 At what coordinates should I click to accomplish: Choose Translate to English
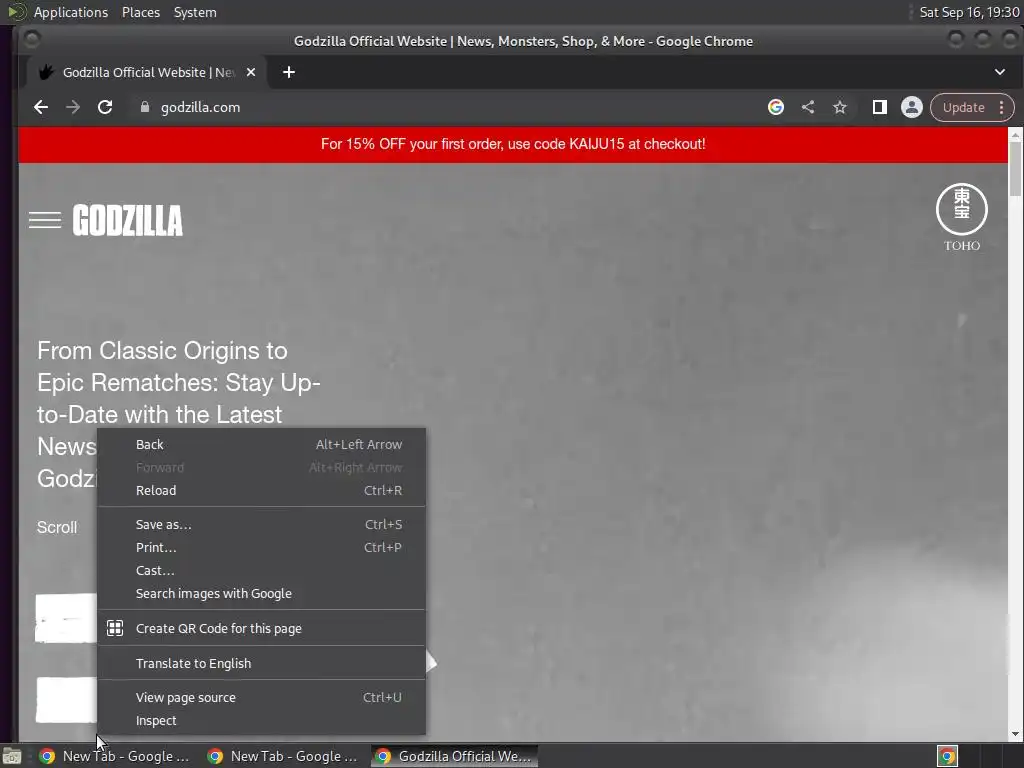click(x=261, y=664)
